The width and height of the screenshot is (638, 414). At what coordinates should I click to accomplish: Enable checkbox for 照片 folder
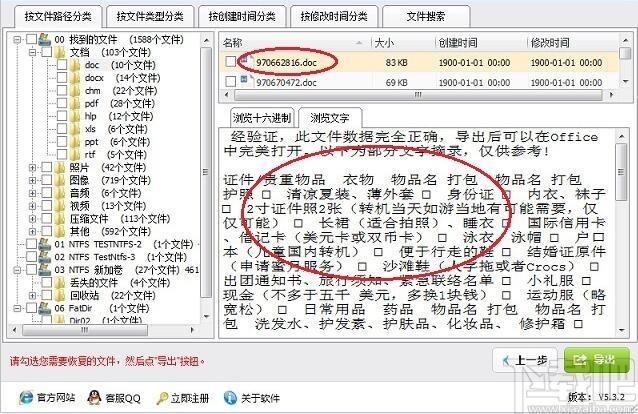tap(48, 167)
